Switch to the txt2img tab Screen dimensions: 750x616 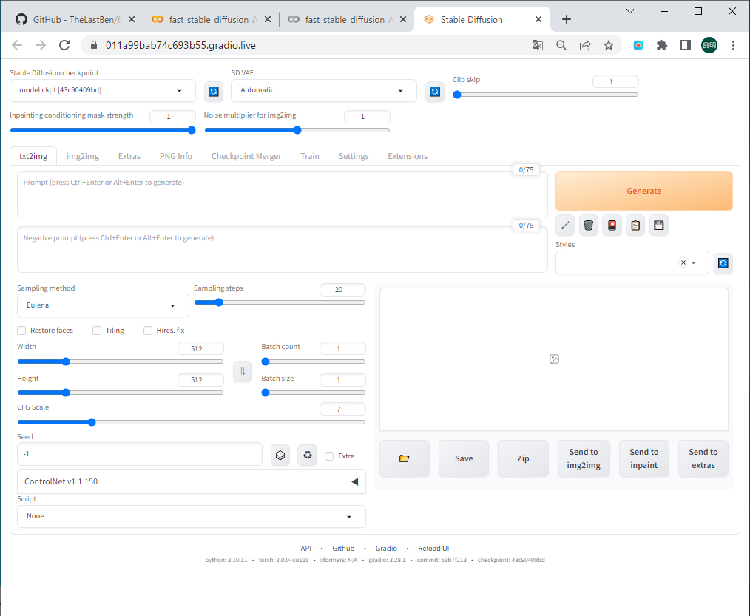point(33,156)
